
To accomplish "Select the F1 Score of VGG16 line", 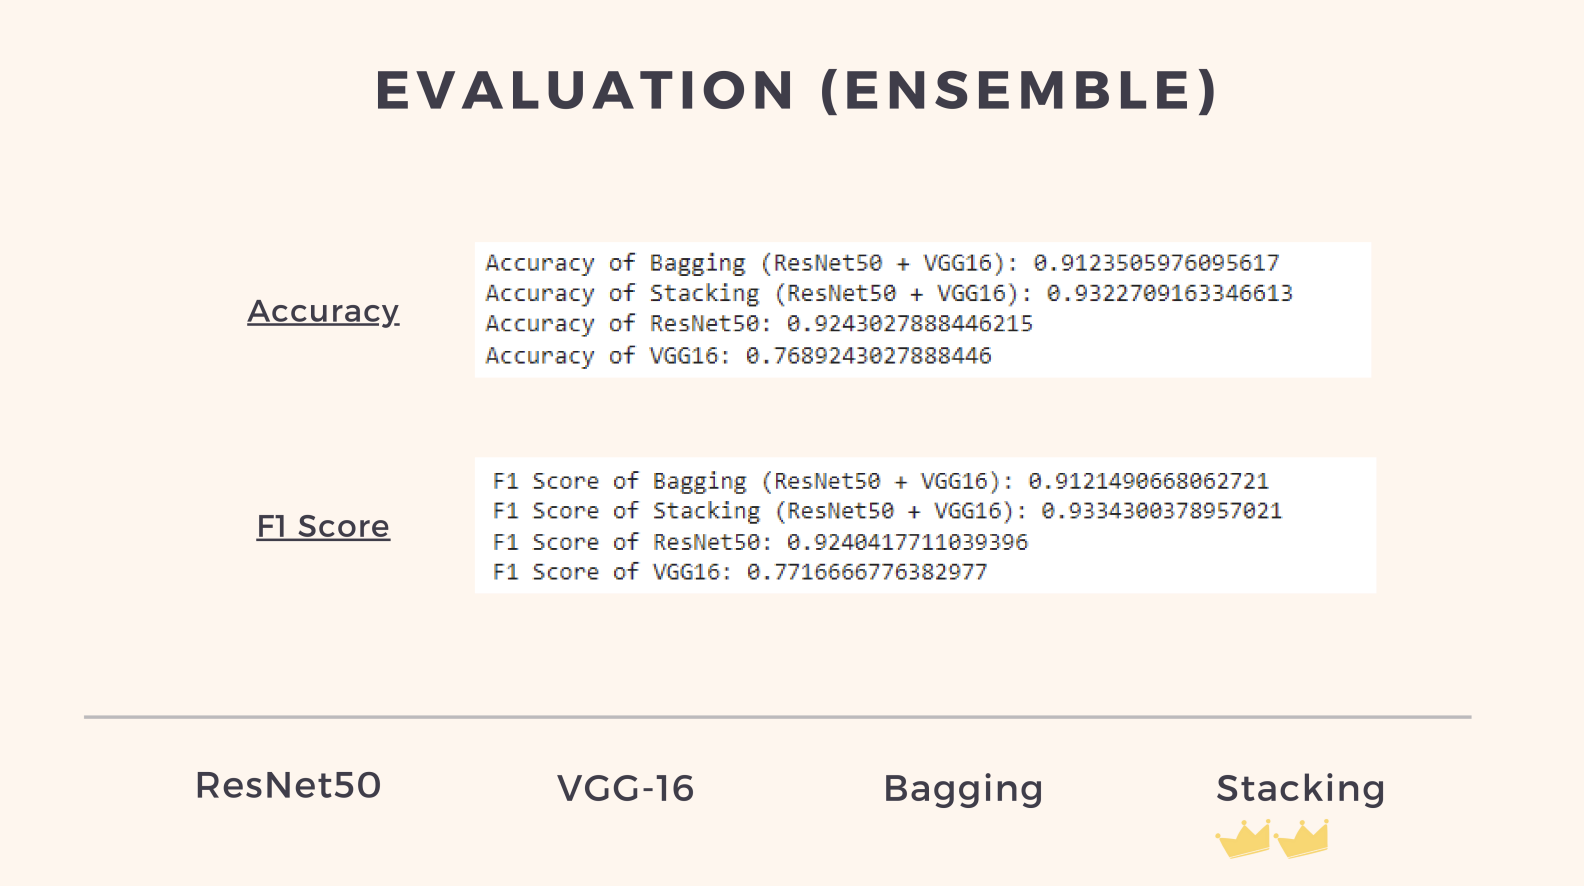I will coord(740,572).
